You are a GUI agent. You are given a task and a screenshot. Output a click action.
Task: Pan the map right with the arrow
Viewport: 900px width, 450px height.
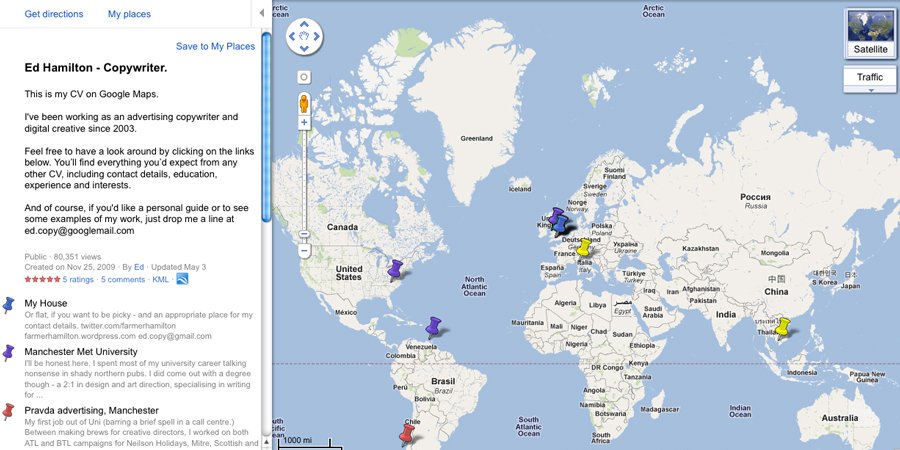(316, 36)
